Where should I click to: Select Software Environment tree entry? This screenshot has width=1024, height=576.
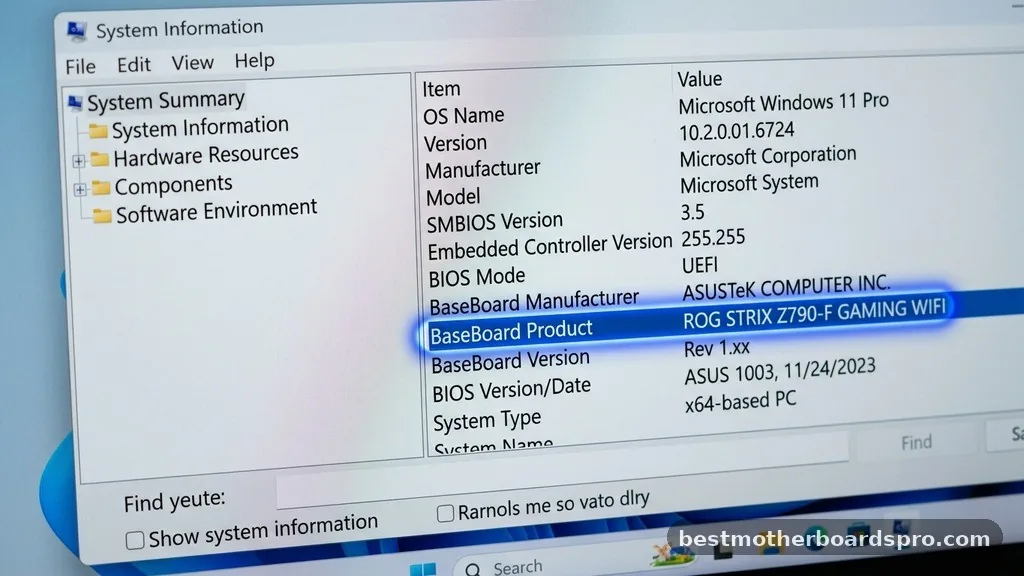216,211
